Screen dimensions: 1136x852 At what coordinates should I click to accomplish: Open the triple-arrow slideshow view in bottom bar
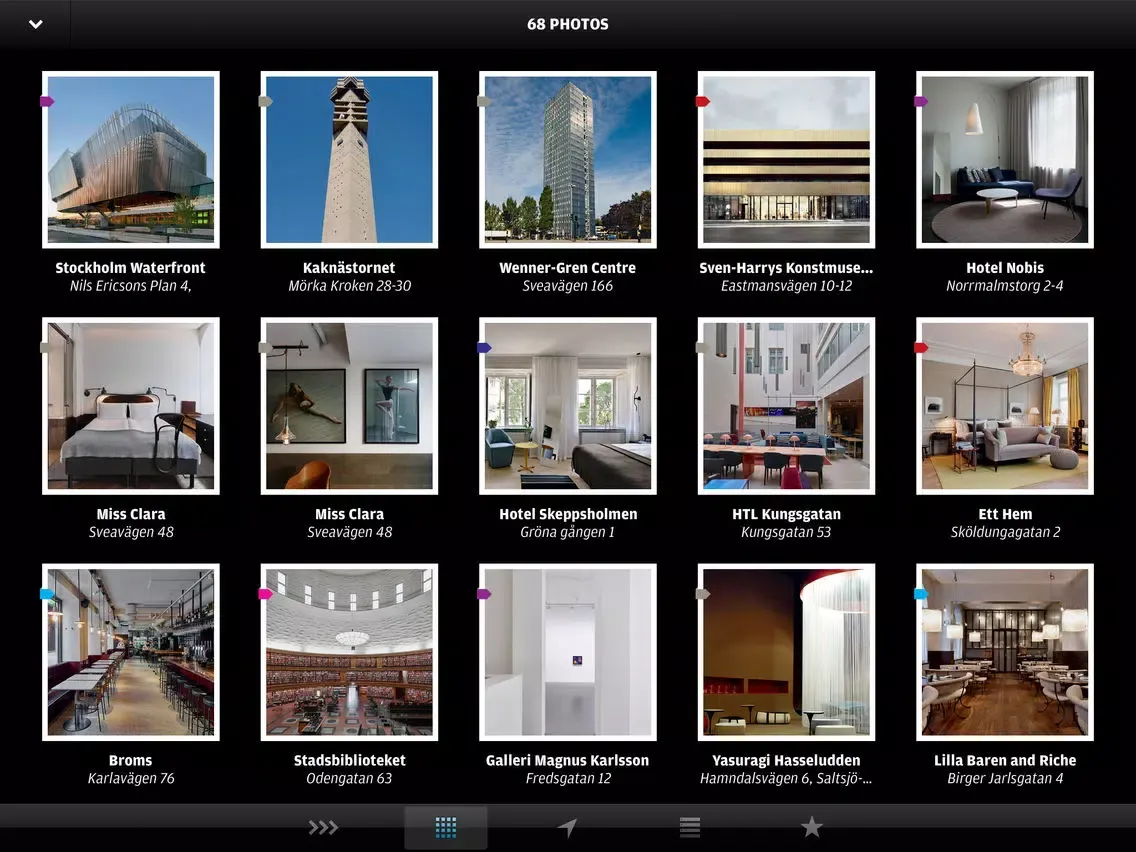point(323,827)
